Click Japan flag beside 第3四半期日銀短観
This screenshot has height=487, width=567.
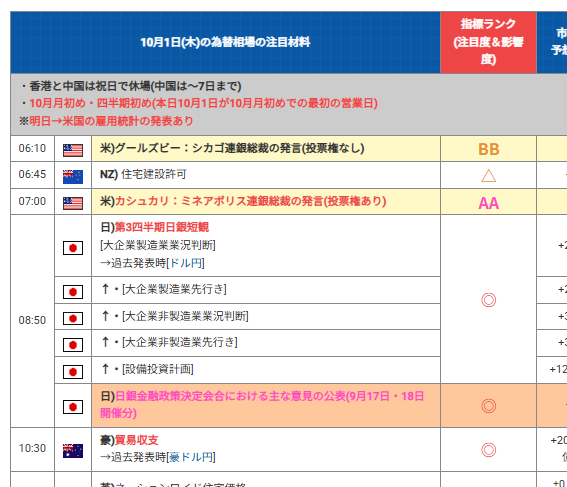73,248
